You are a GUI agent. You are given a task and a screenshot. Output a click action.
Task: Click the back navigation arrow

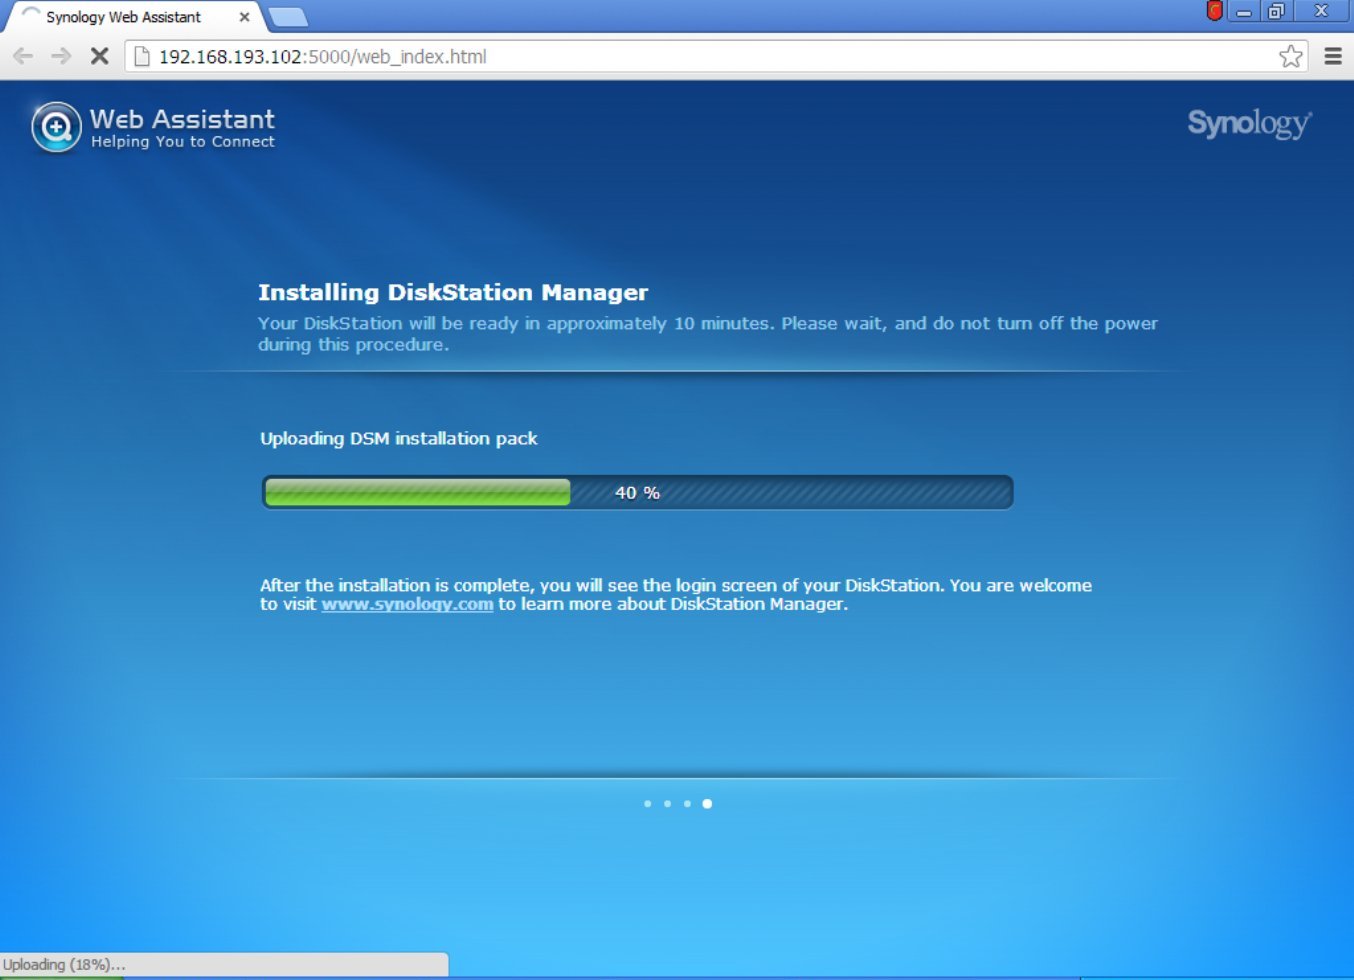point(22,57)
